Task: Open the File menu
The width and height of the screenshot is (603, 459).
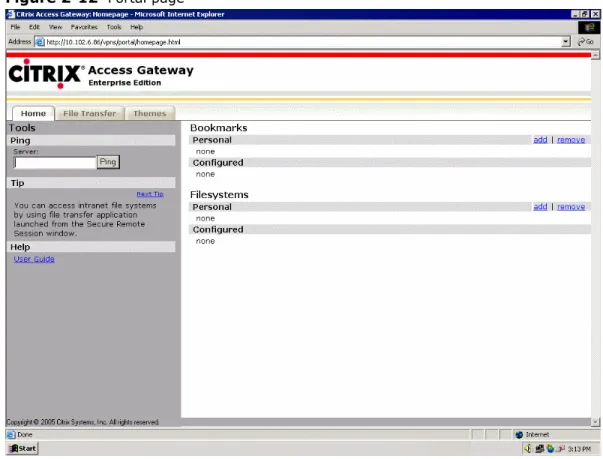Action: pyautogui.click(x=15, y=27)
